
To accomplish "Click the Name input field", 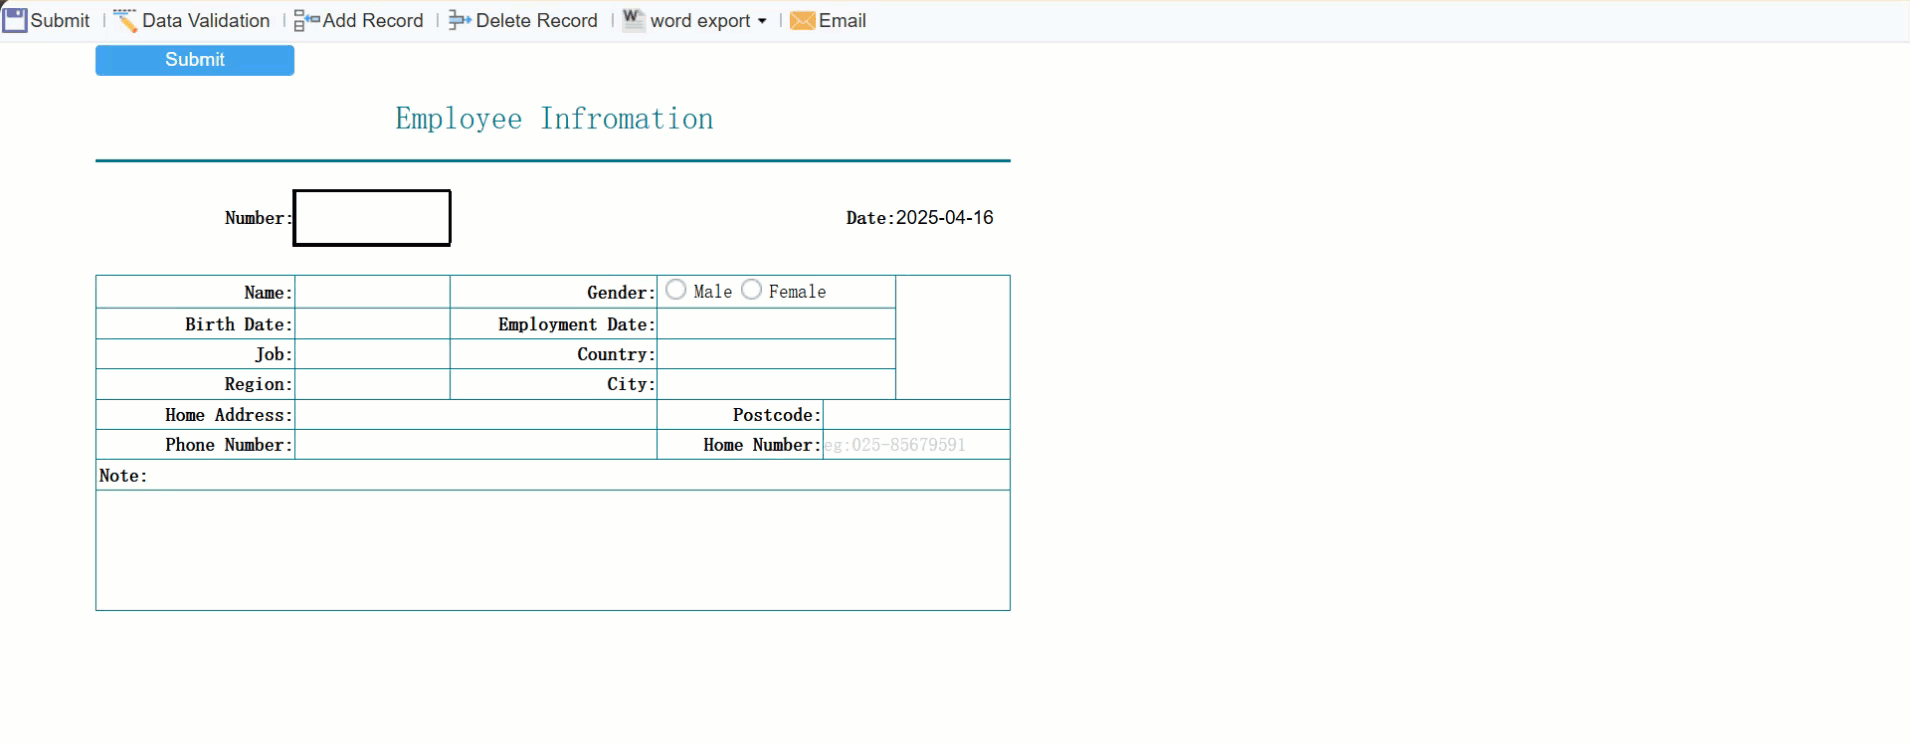I will (x=373, y=292).
